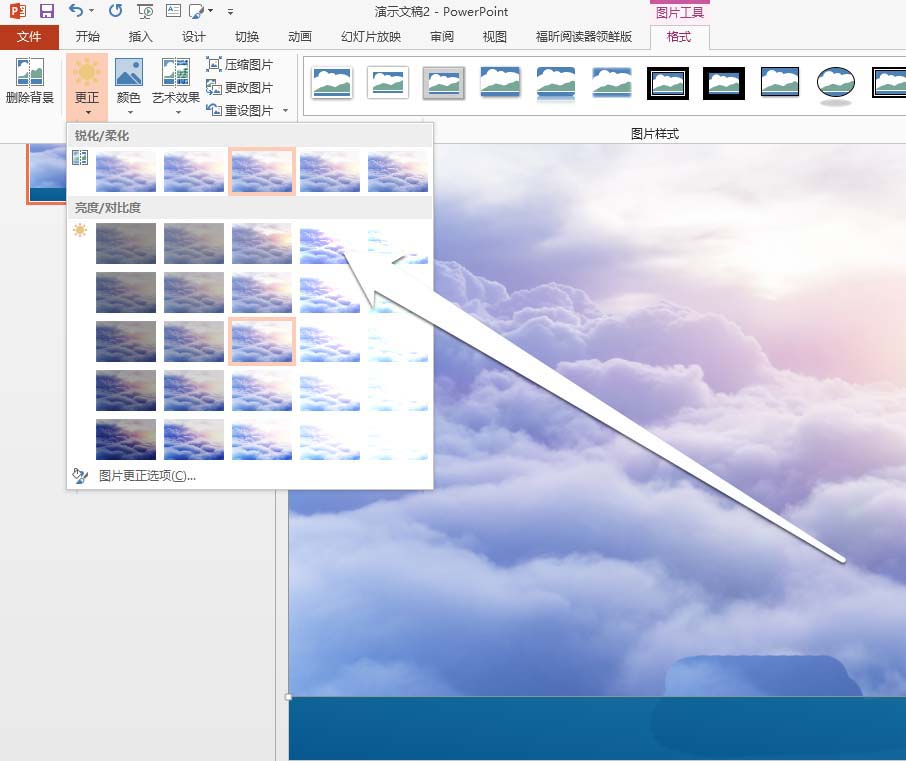906x761 pixels.
Task: Choose second-row third-column brightness preset
Action: point(262,293)
